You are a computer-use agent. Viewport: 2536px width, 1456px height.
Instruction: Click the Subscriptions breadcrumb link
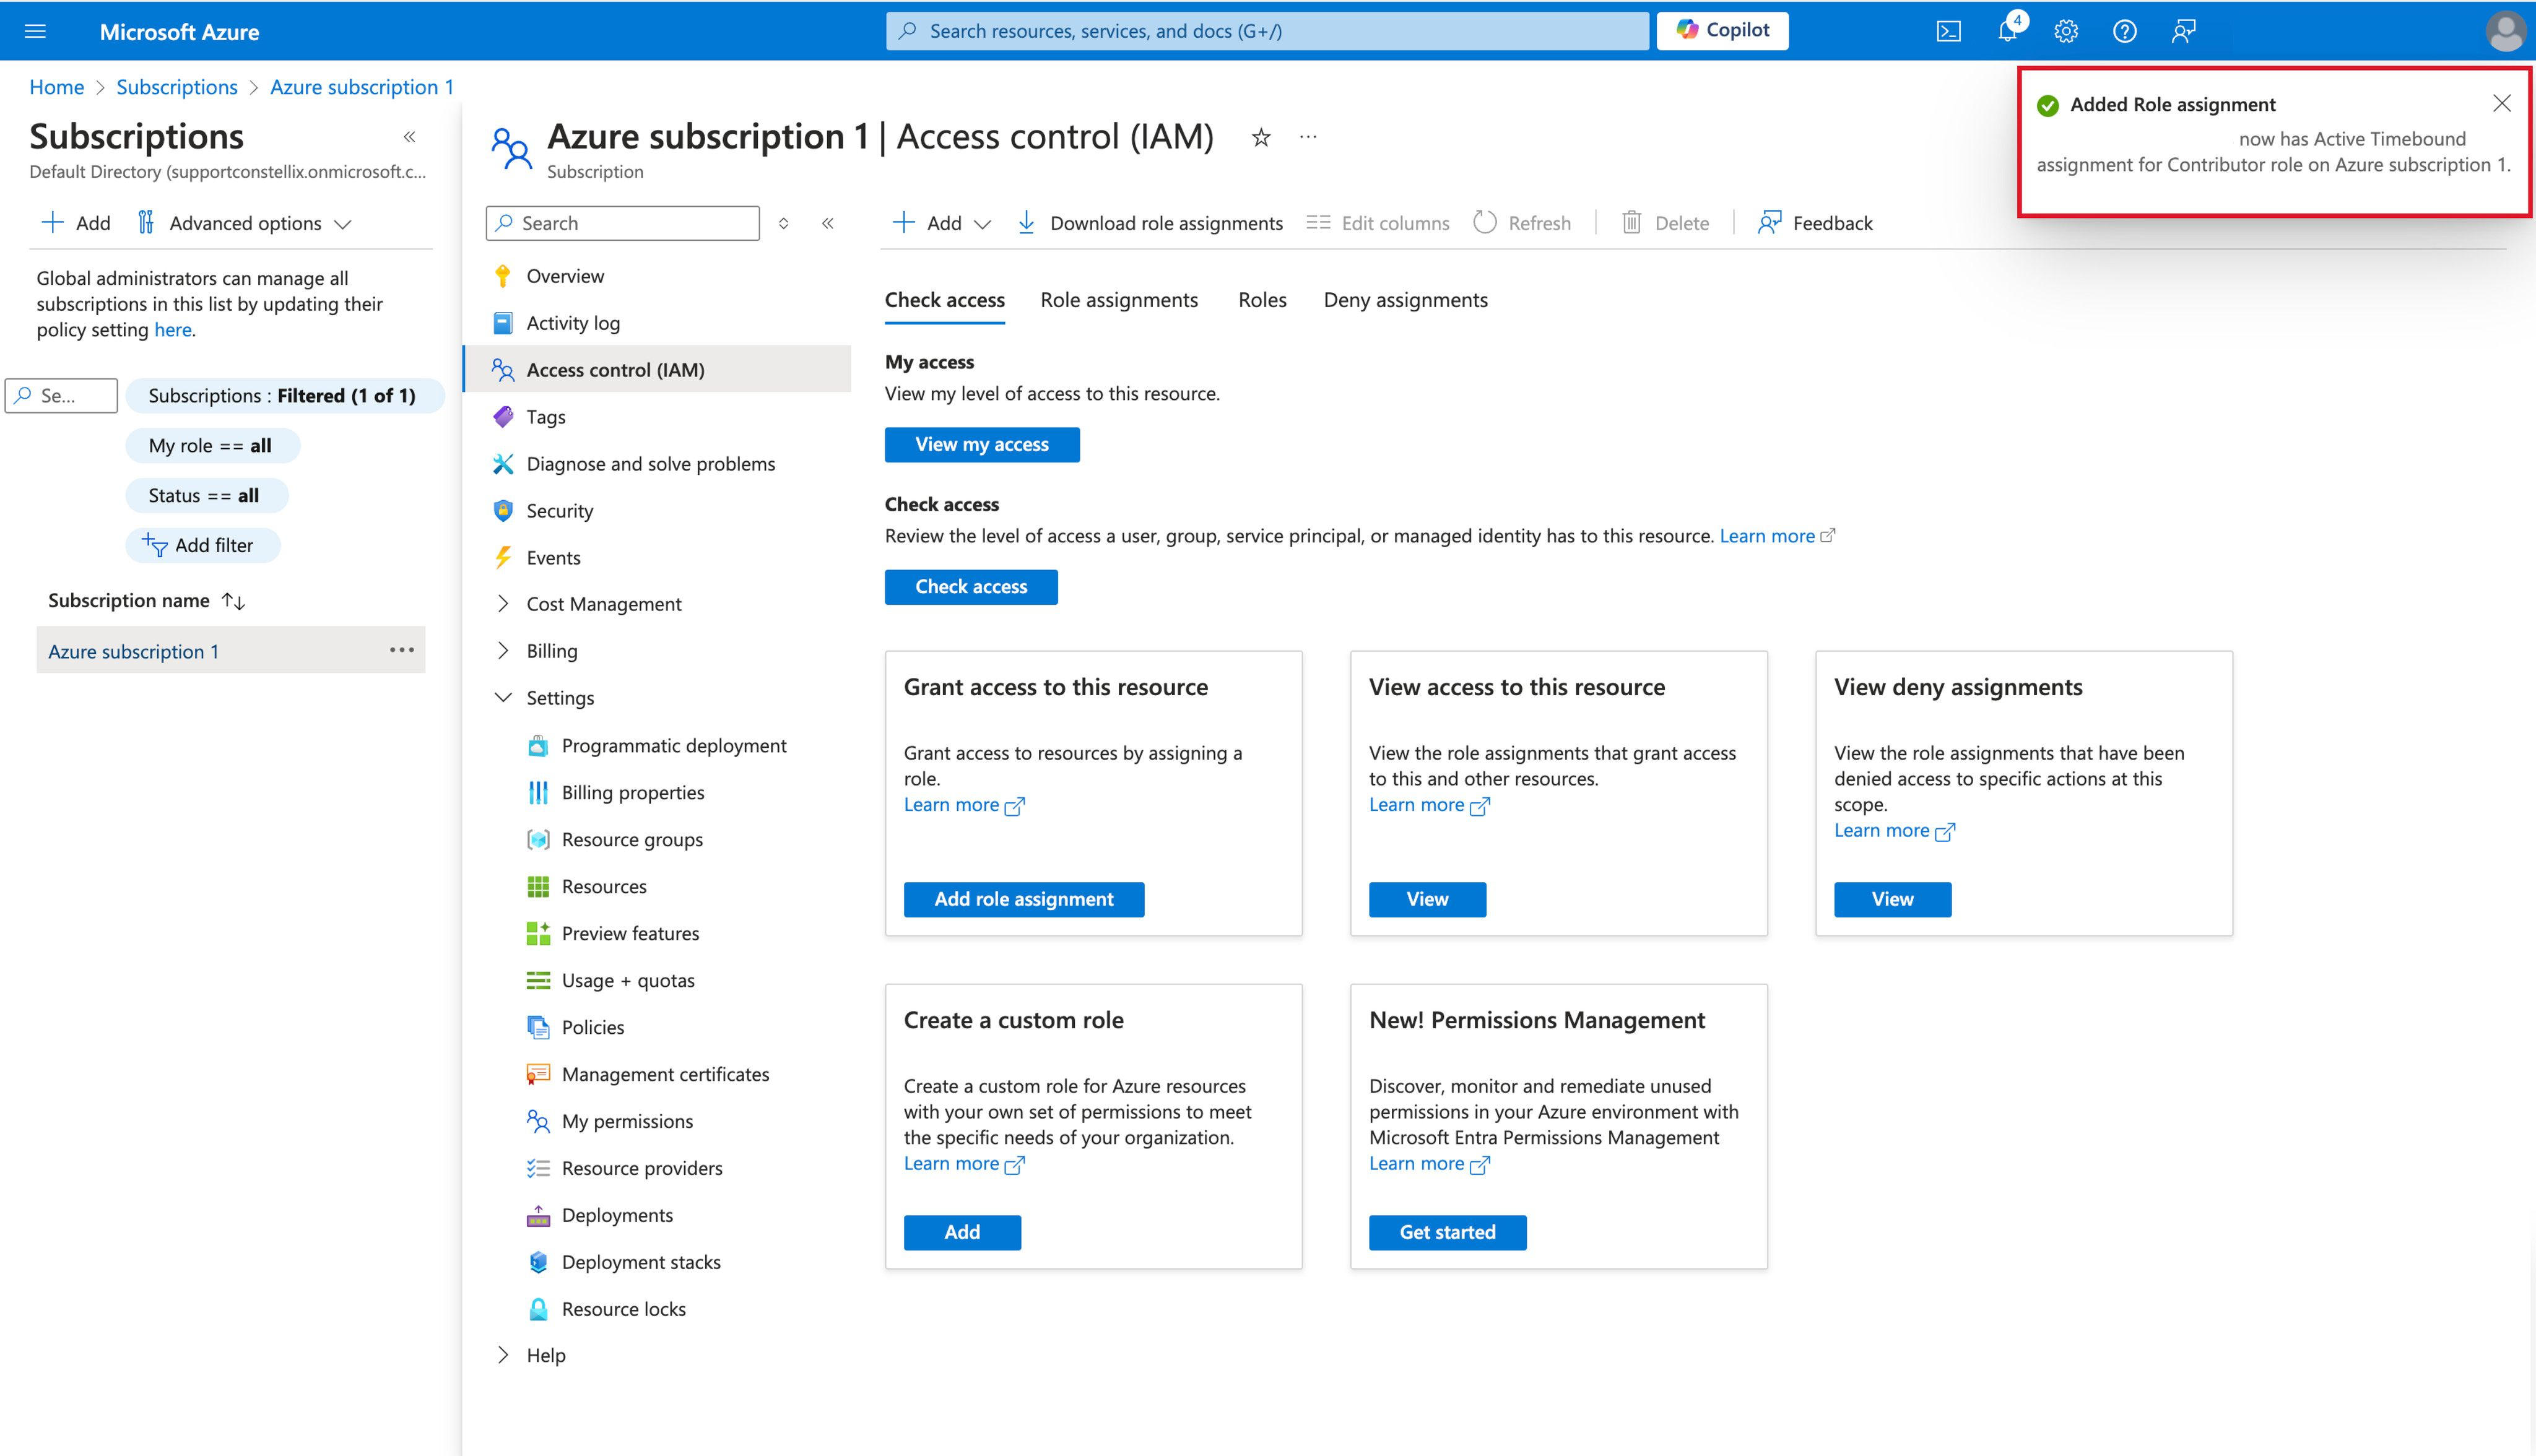(177, 87)
